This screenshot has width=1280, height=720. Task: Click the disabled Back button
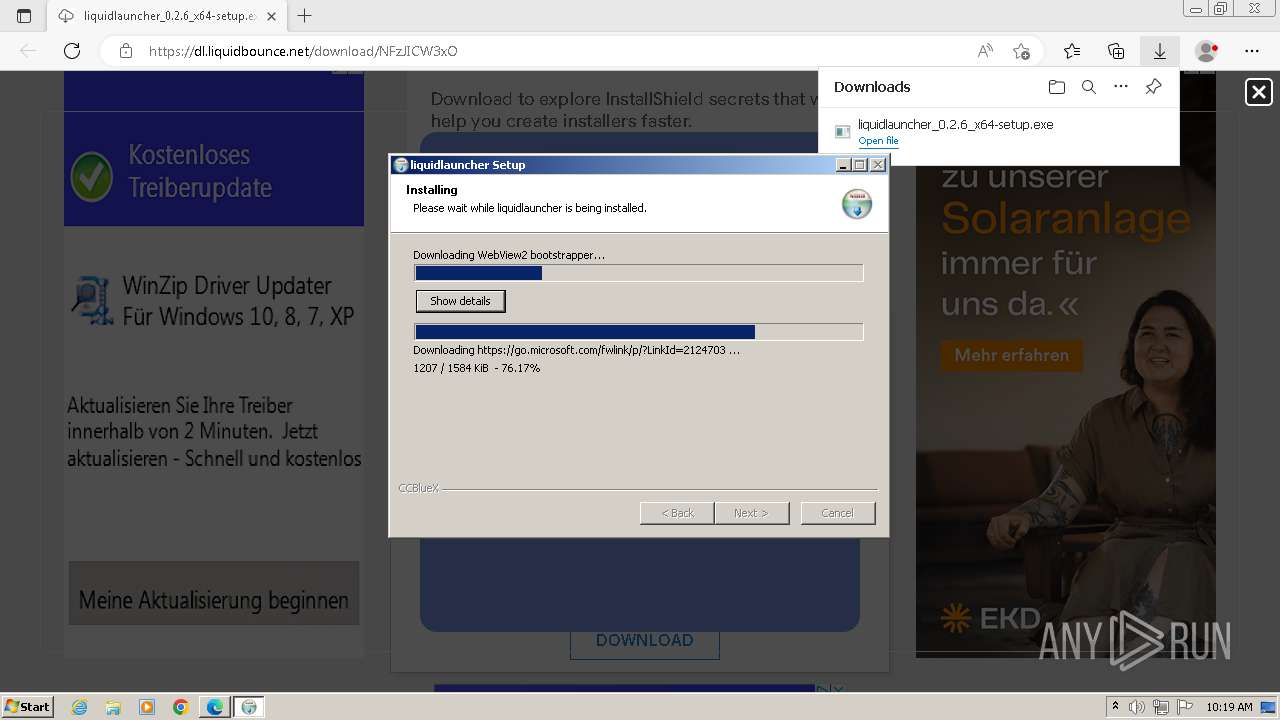coord(677,513)
